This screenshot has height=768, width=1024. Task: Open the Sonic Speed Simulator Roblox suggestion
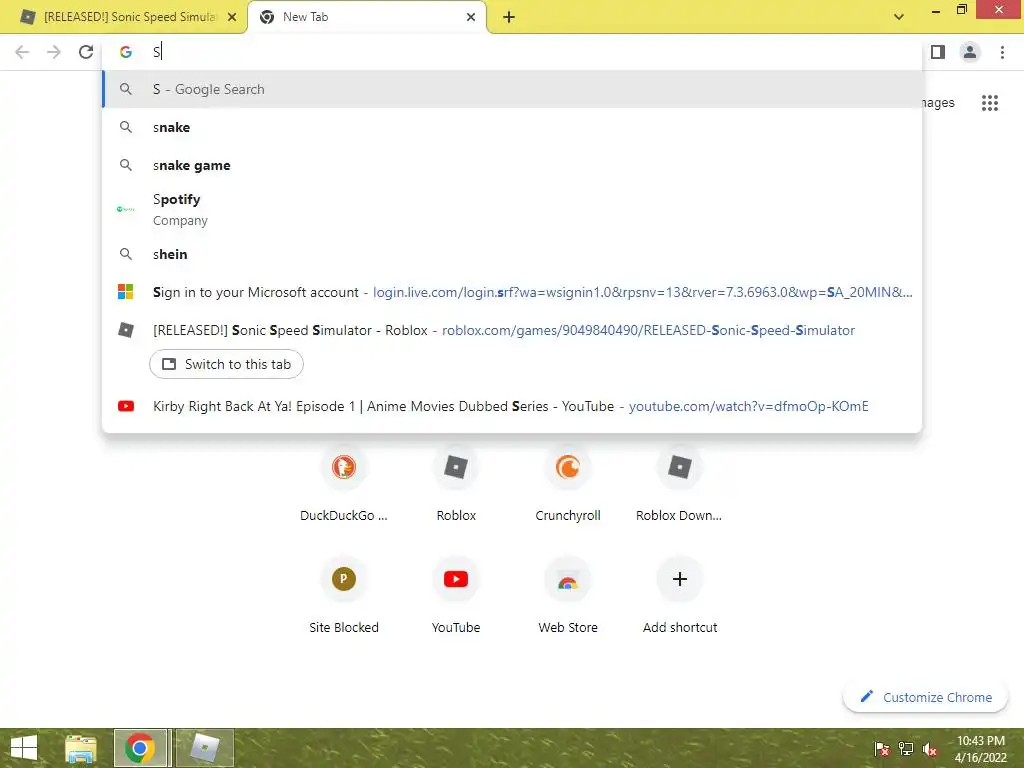[x=513, y=330]
